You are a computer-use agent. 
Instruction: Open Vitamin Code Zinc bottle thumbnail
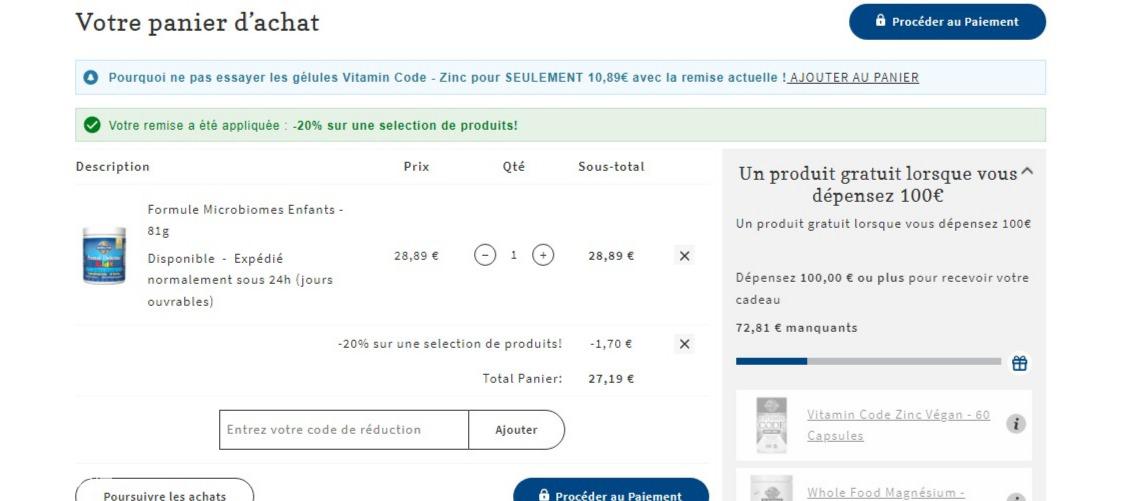point(771,425)
